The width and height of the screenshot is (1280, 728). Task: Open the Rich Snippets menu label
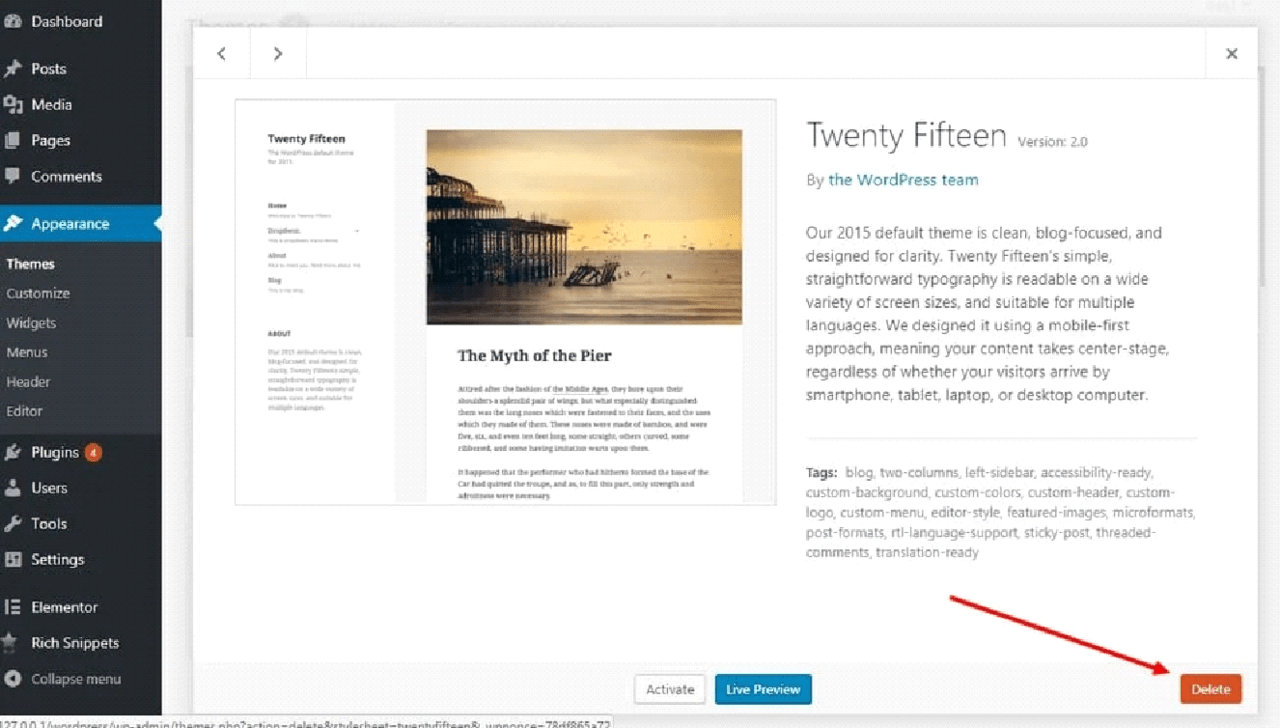(x=75, y=643)
